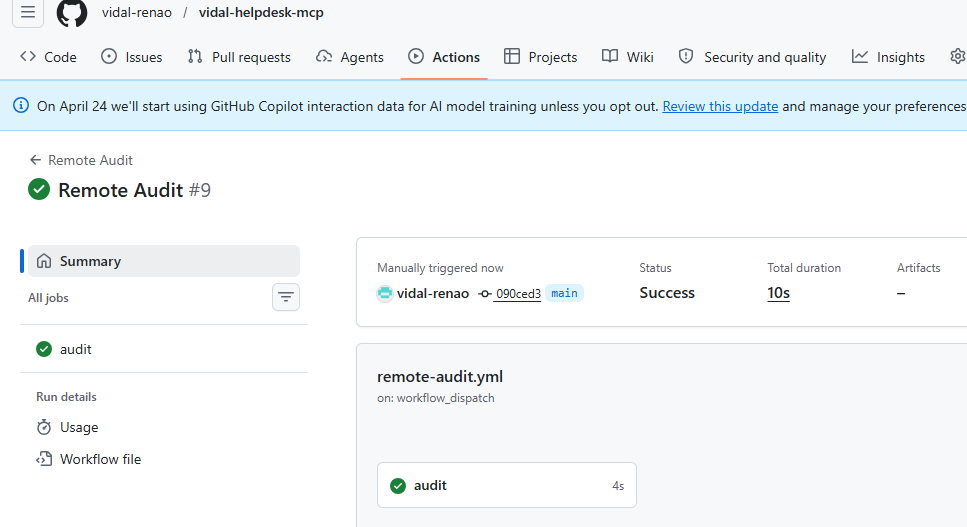
Task: Click the home icon beside Summary
Action: (x=44, y=261)
